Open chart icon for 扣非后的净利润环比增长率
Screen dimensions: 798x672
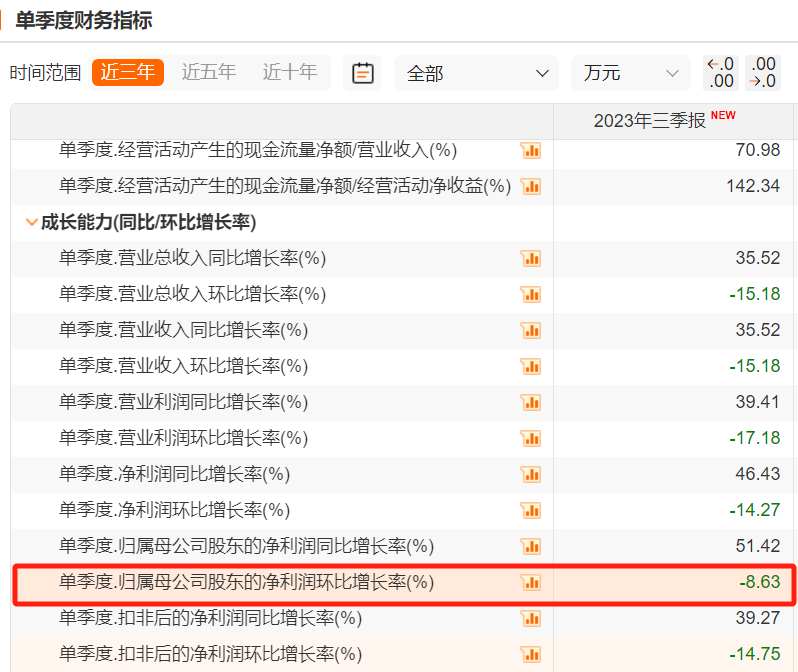[531, 654]
